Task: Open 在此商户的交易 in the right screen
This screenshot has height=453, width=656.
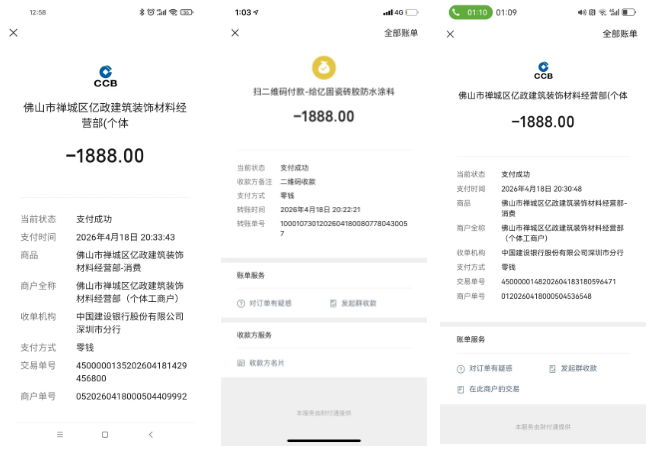Action: (494, 389)
